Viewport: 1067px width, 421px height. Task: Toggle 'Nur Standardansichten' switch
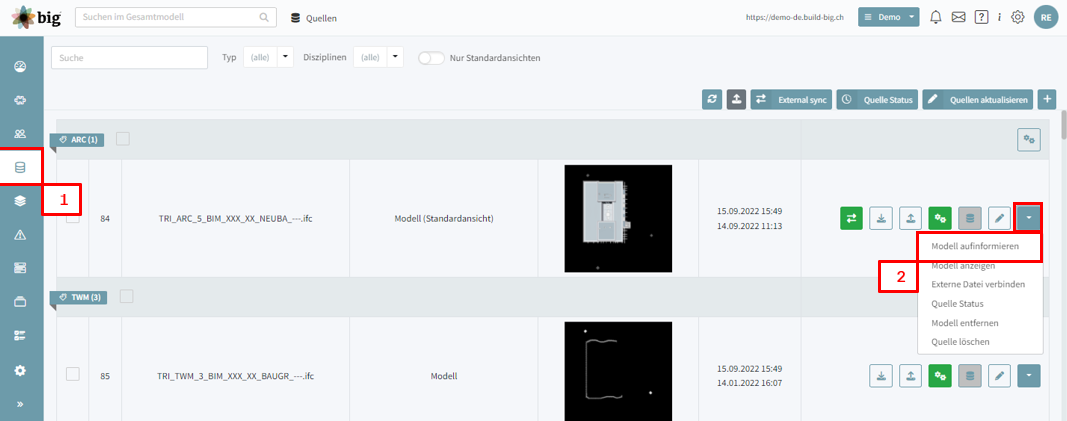(431, 58)
